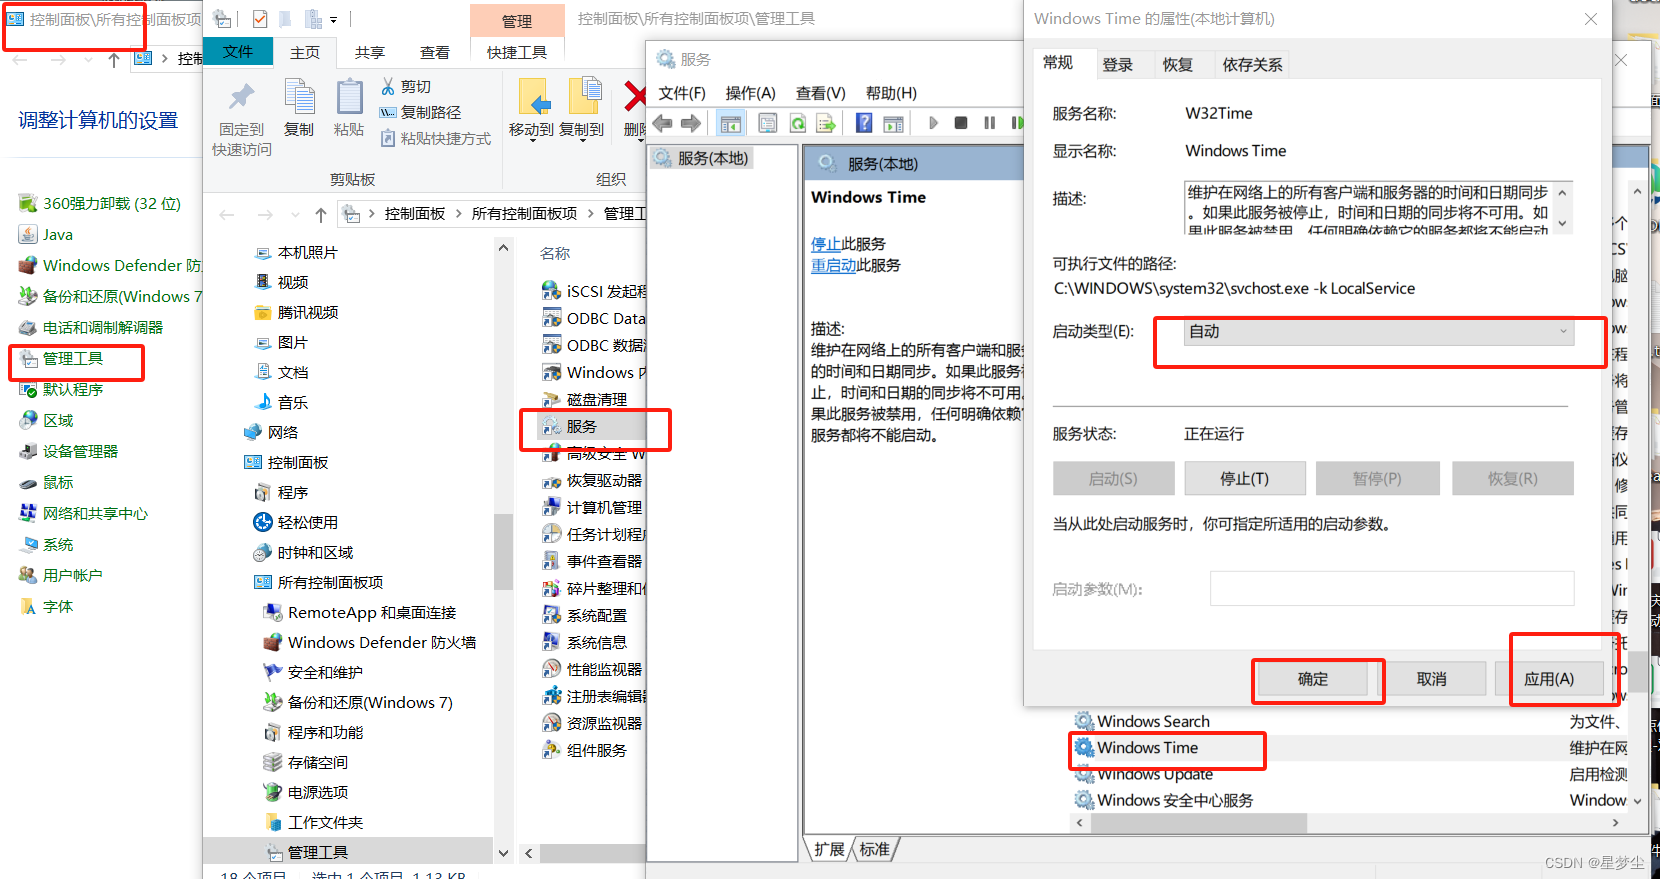Click Start Service play icon in toolbar
Viewport: 1660px width, 879px height.
[x=933, y=123]
